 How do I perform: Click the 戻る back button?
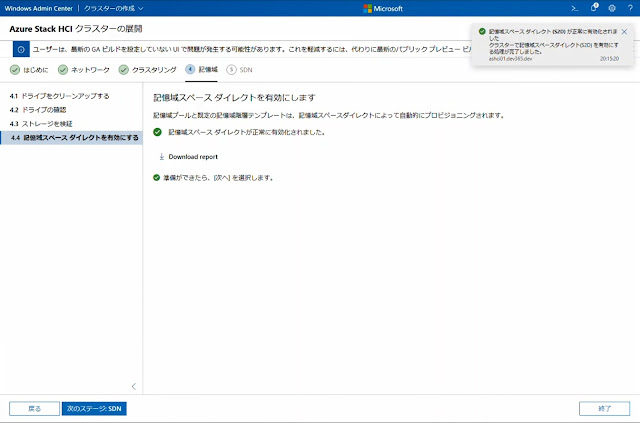click(35, 408)
